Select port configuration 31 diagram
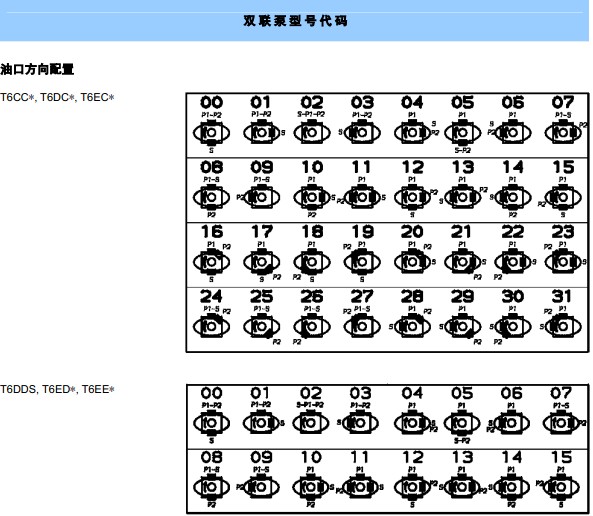Viewport: 593px width, 516px height. [563, 326]
